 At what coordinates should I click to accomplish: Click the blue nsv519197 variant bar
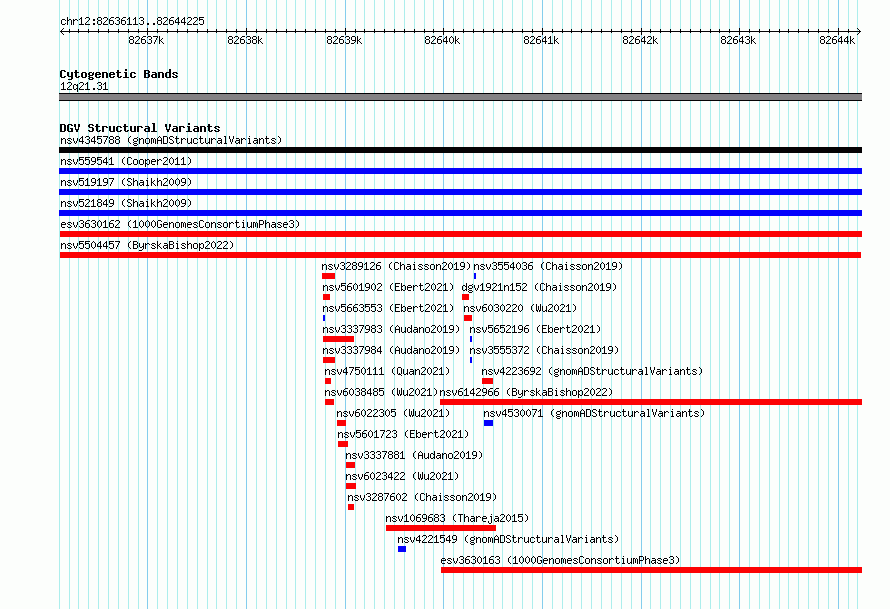460,192
